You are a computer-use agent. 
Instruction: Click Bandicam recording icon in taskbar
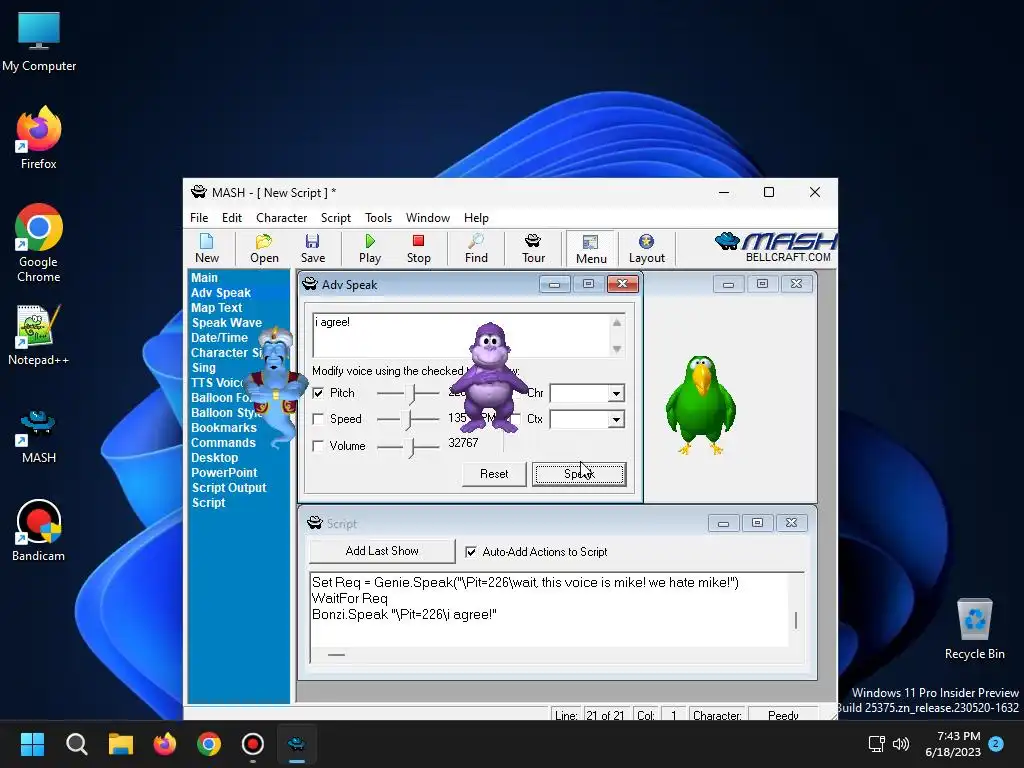(x=253, y=744)
